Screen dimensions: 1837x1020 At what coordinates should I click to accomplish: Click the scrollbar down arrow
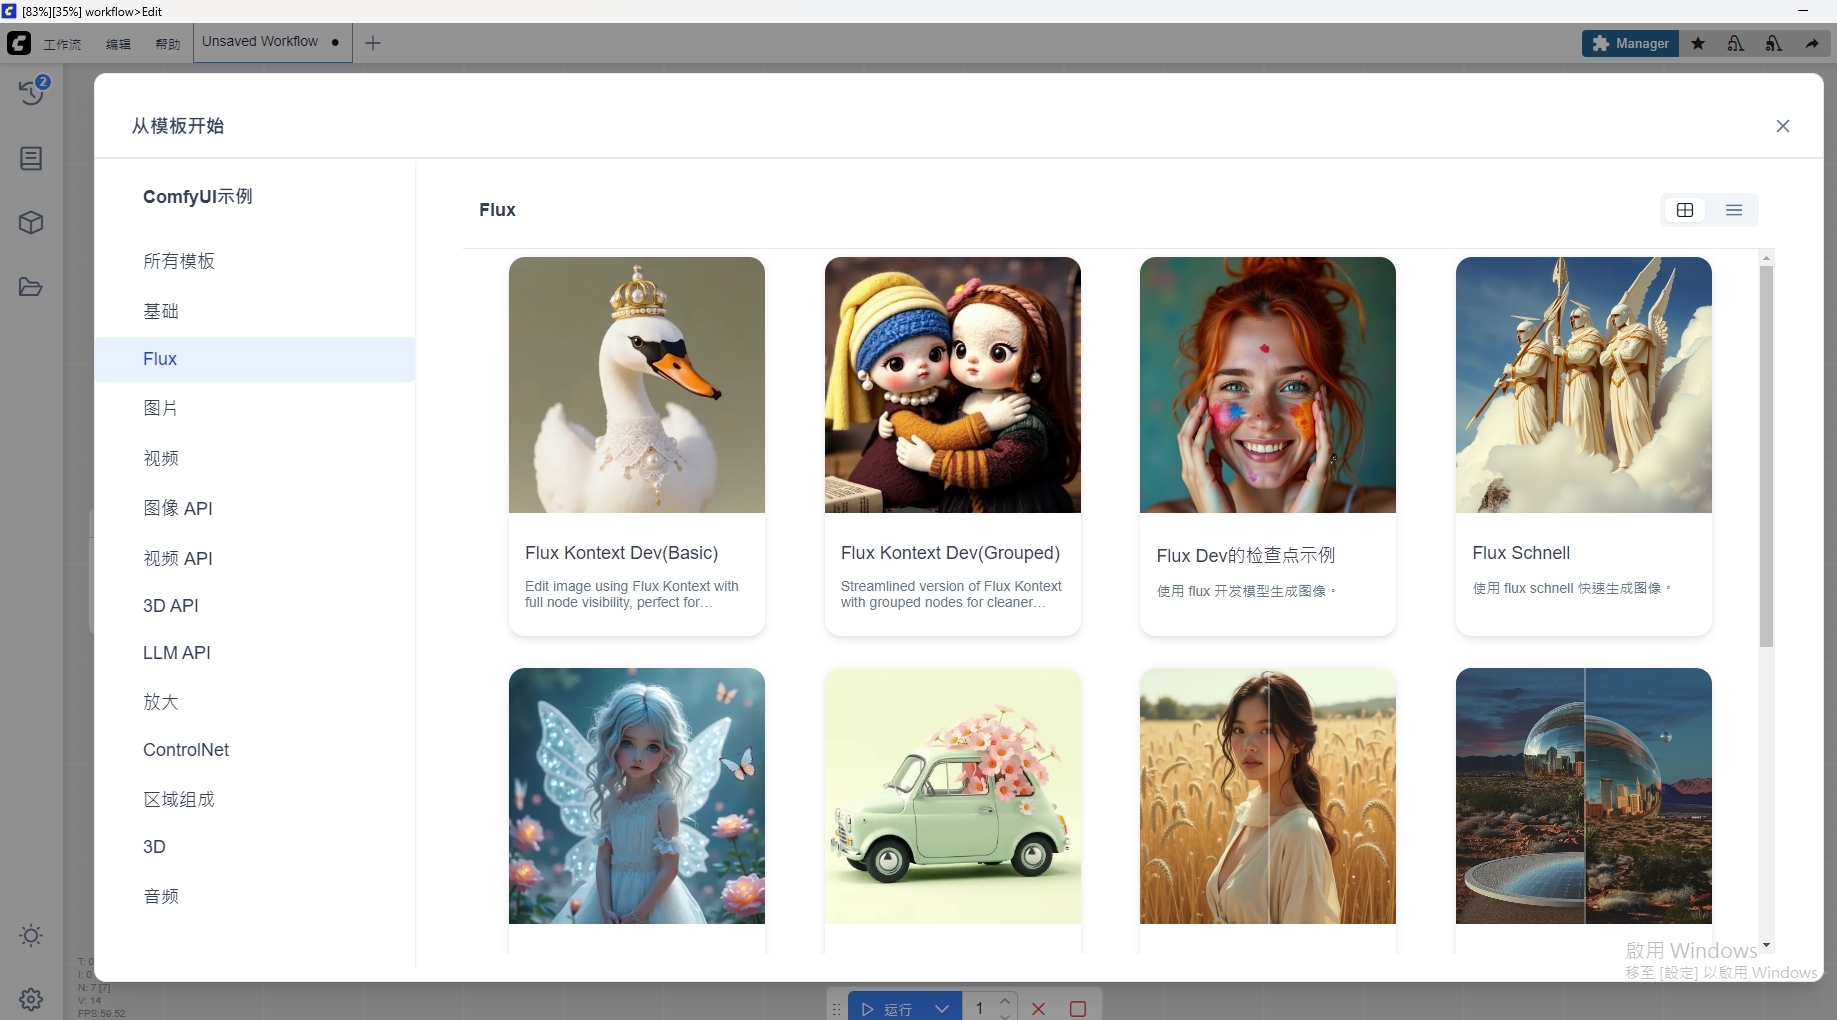(1766, 945)
